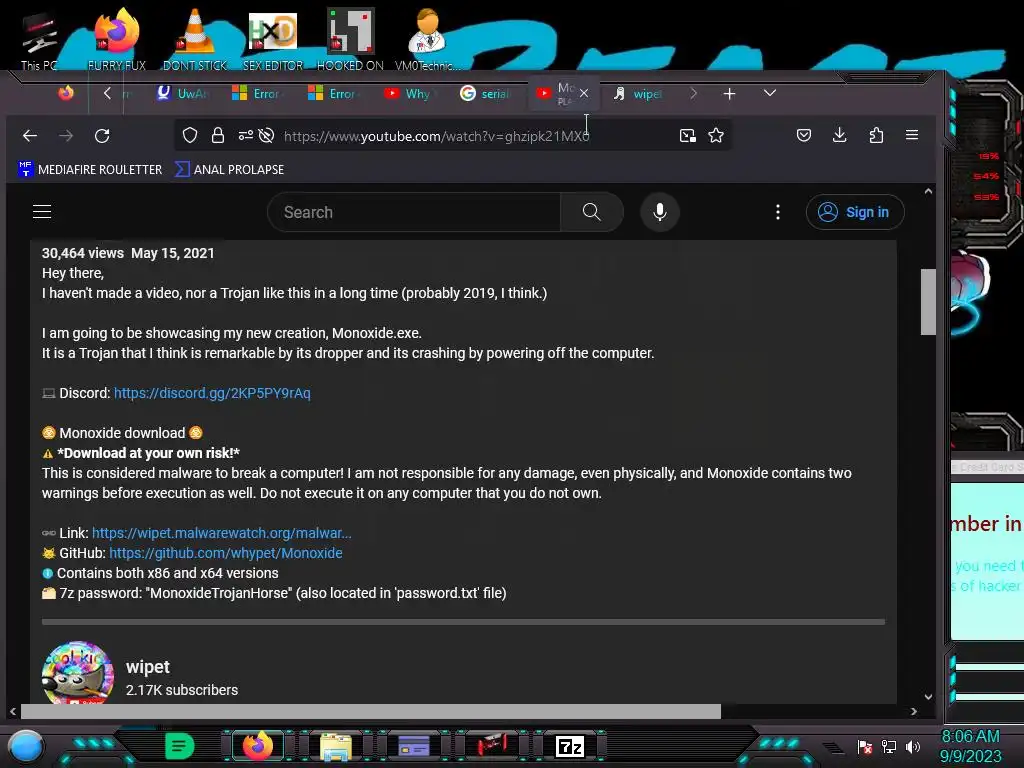1024x768 pixels.
Task: Click the wipet channel avatar
Action: (78, 673)
